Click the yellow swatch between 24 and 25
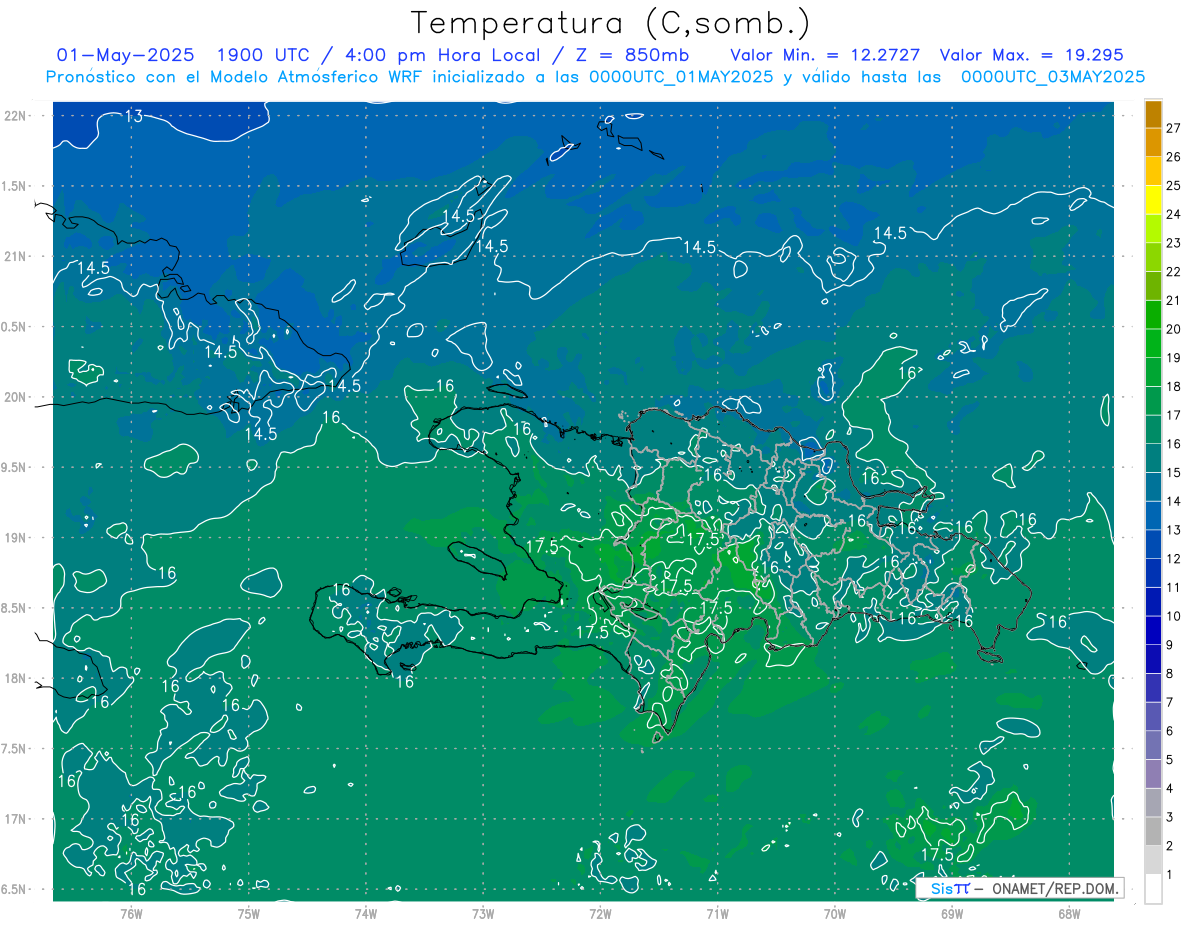1200x927 pixels. click(1153, 200)
